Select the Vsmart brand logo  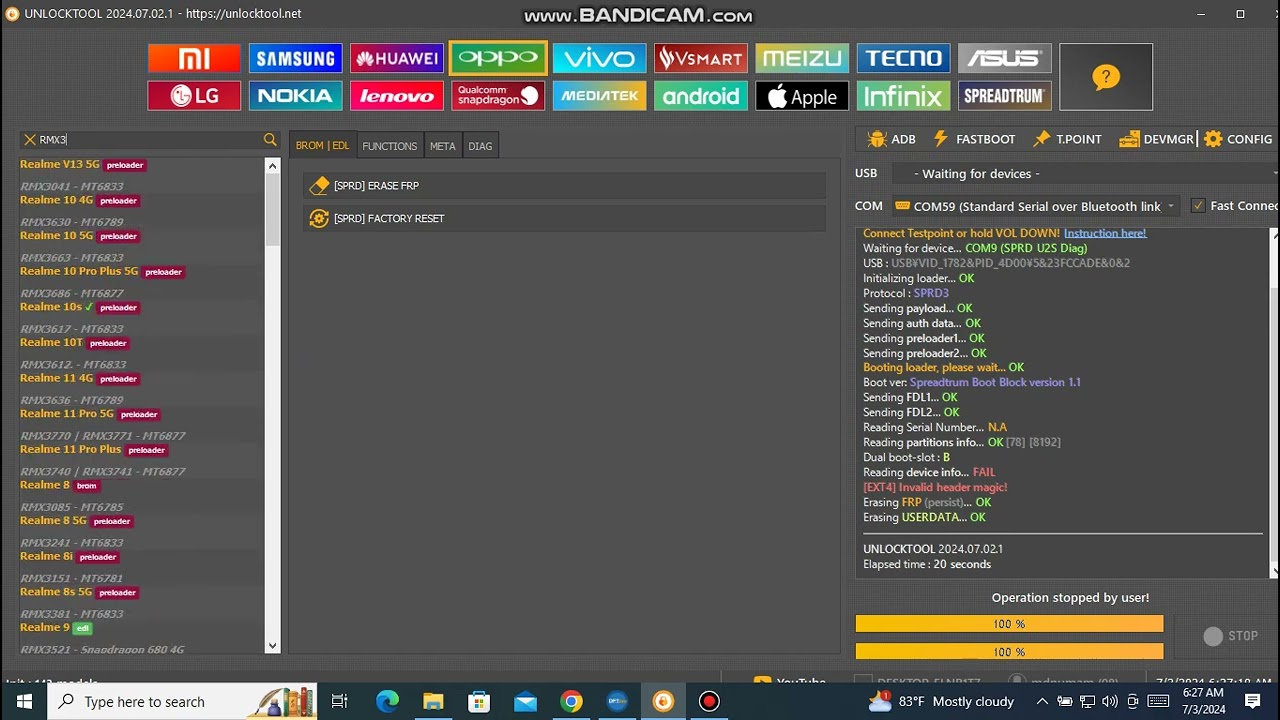coord(701,58)
